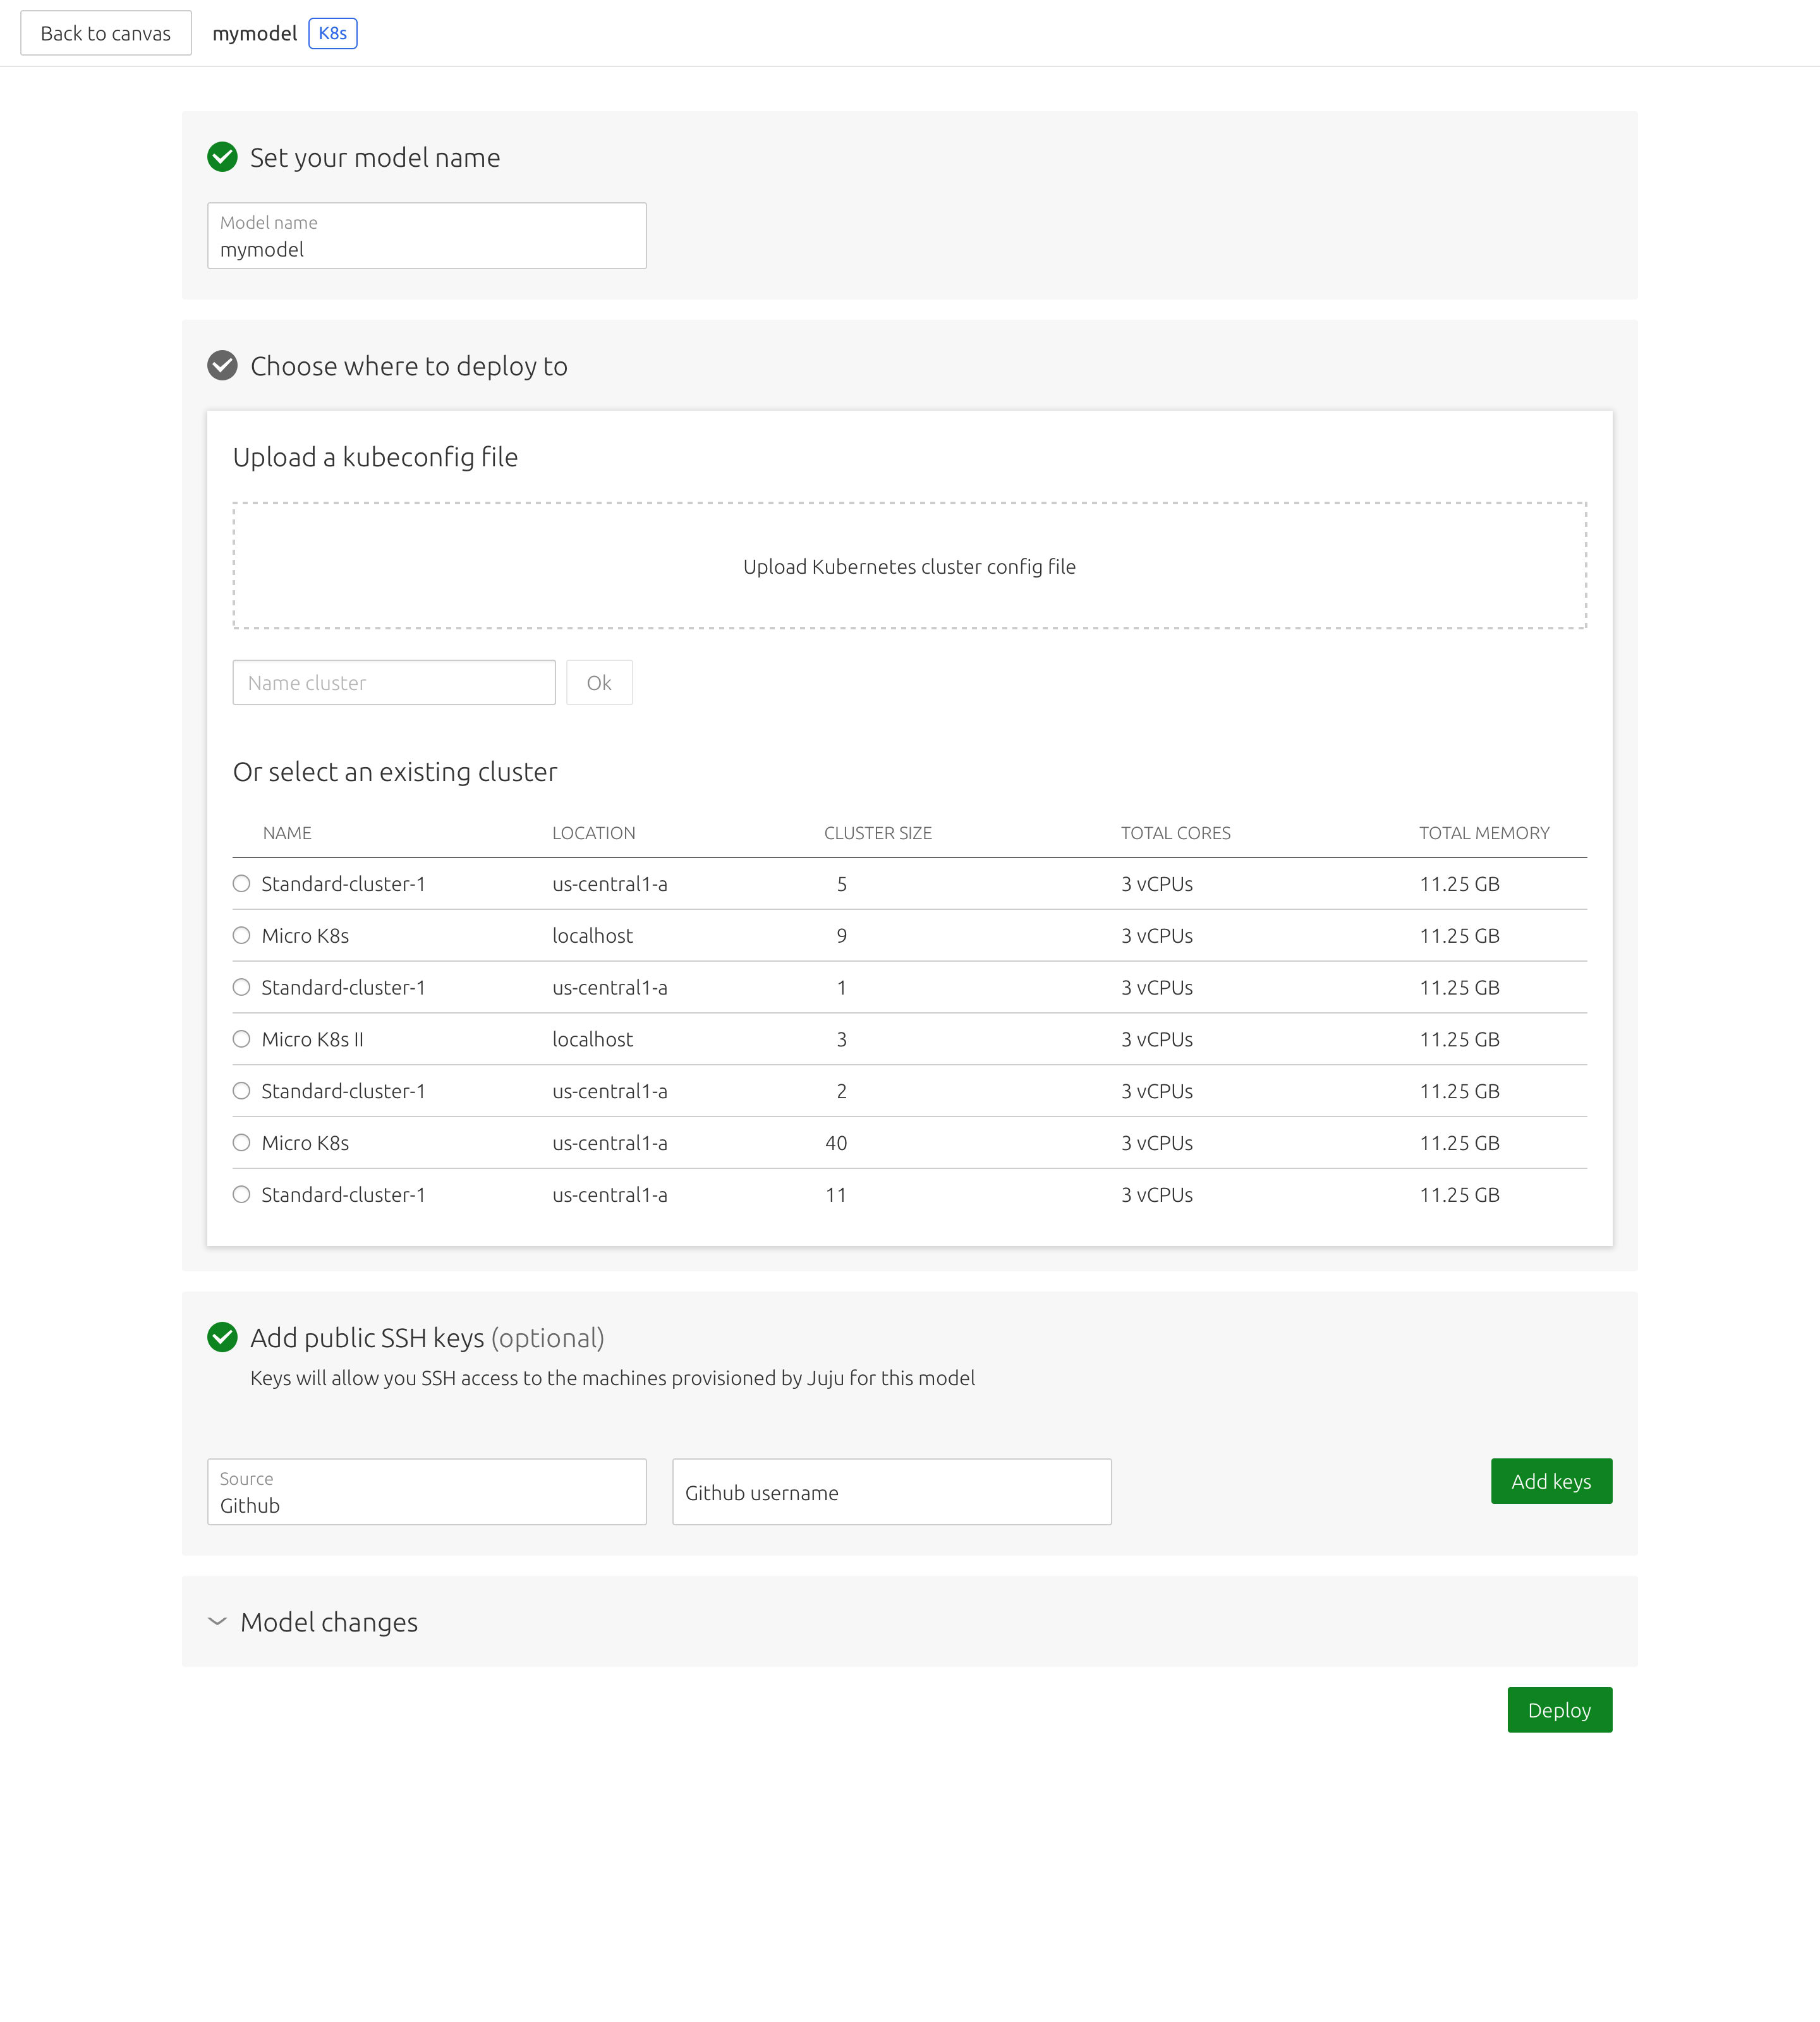This screenshot has height=2022, width=1820.
Task: Click the green Deploy button
Action: pyautogui.click(x=1560, y=1710)
